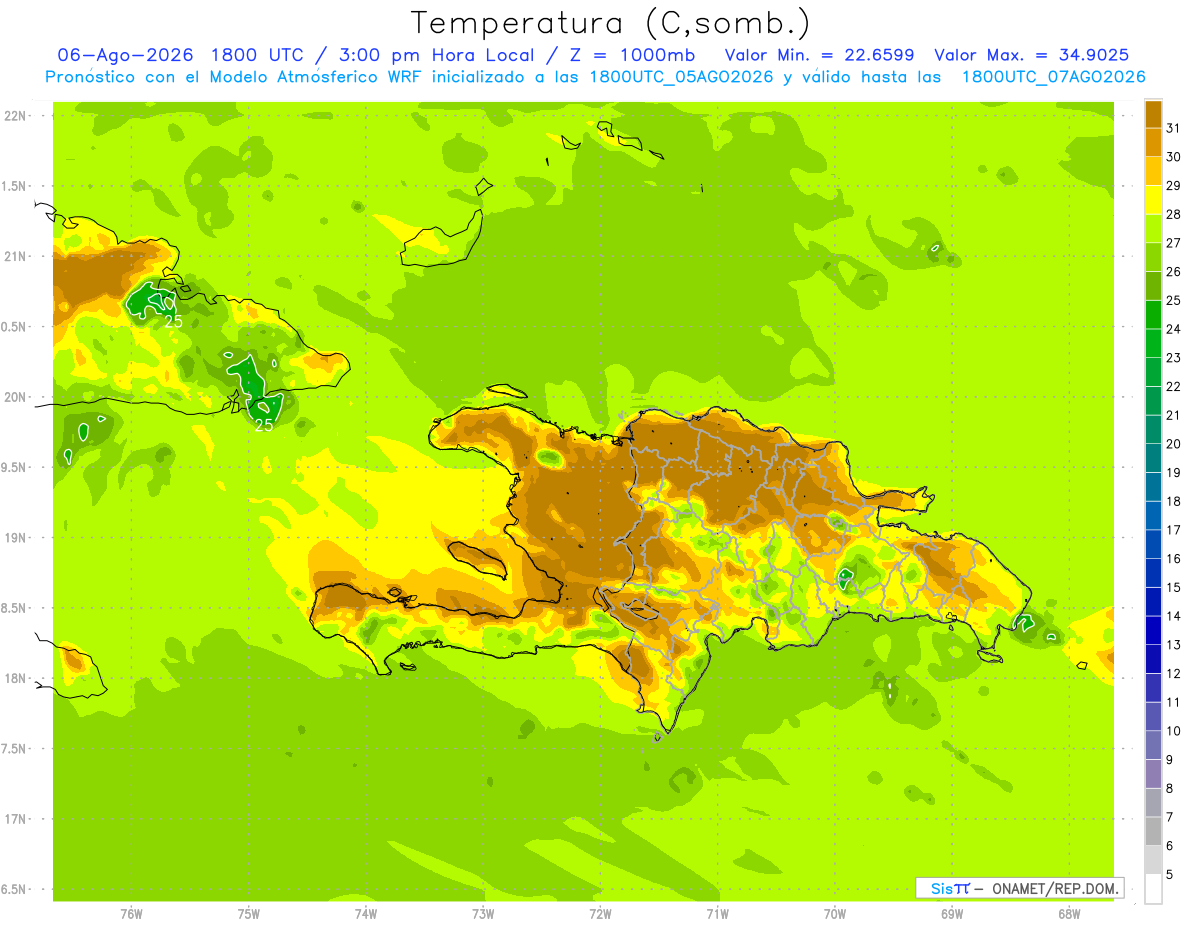Pick the green swatch between 24 and 25
The height and width of the screenshot is (927, 1200).
point(1153,315)
